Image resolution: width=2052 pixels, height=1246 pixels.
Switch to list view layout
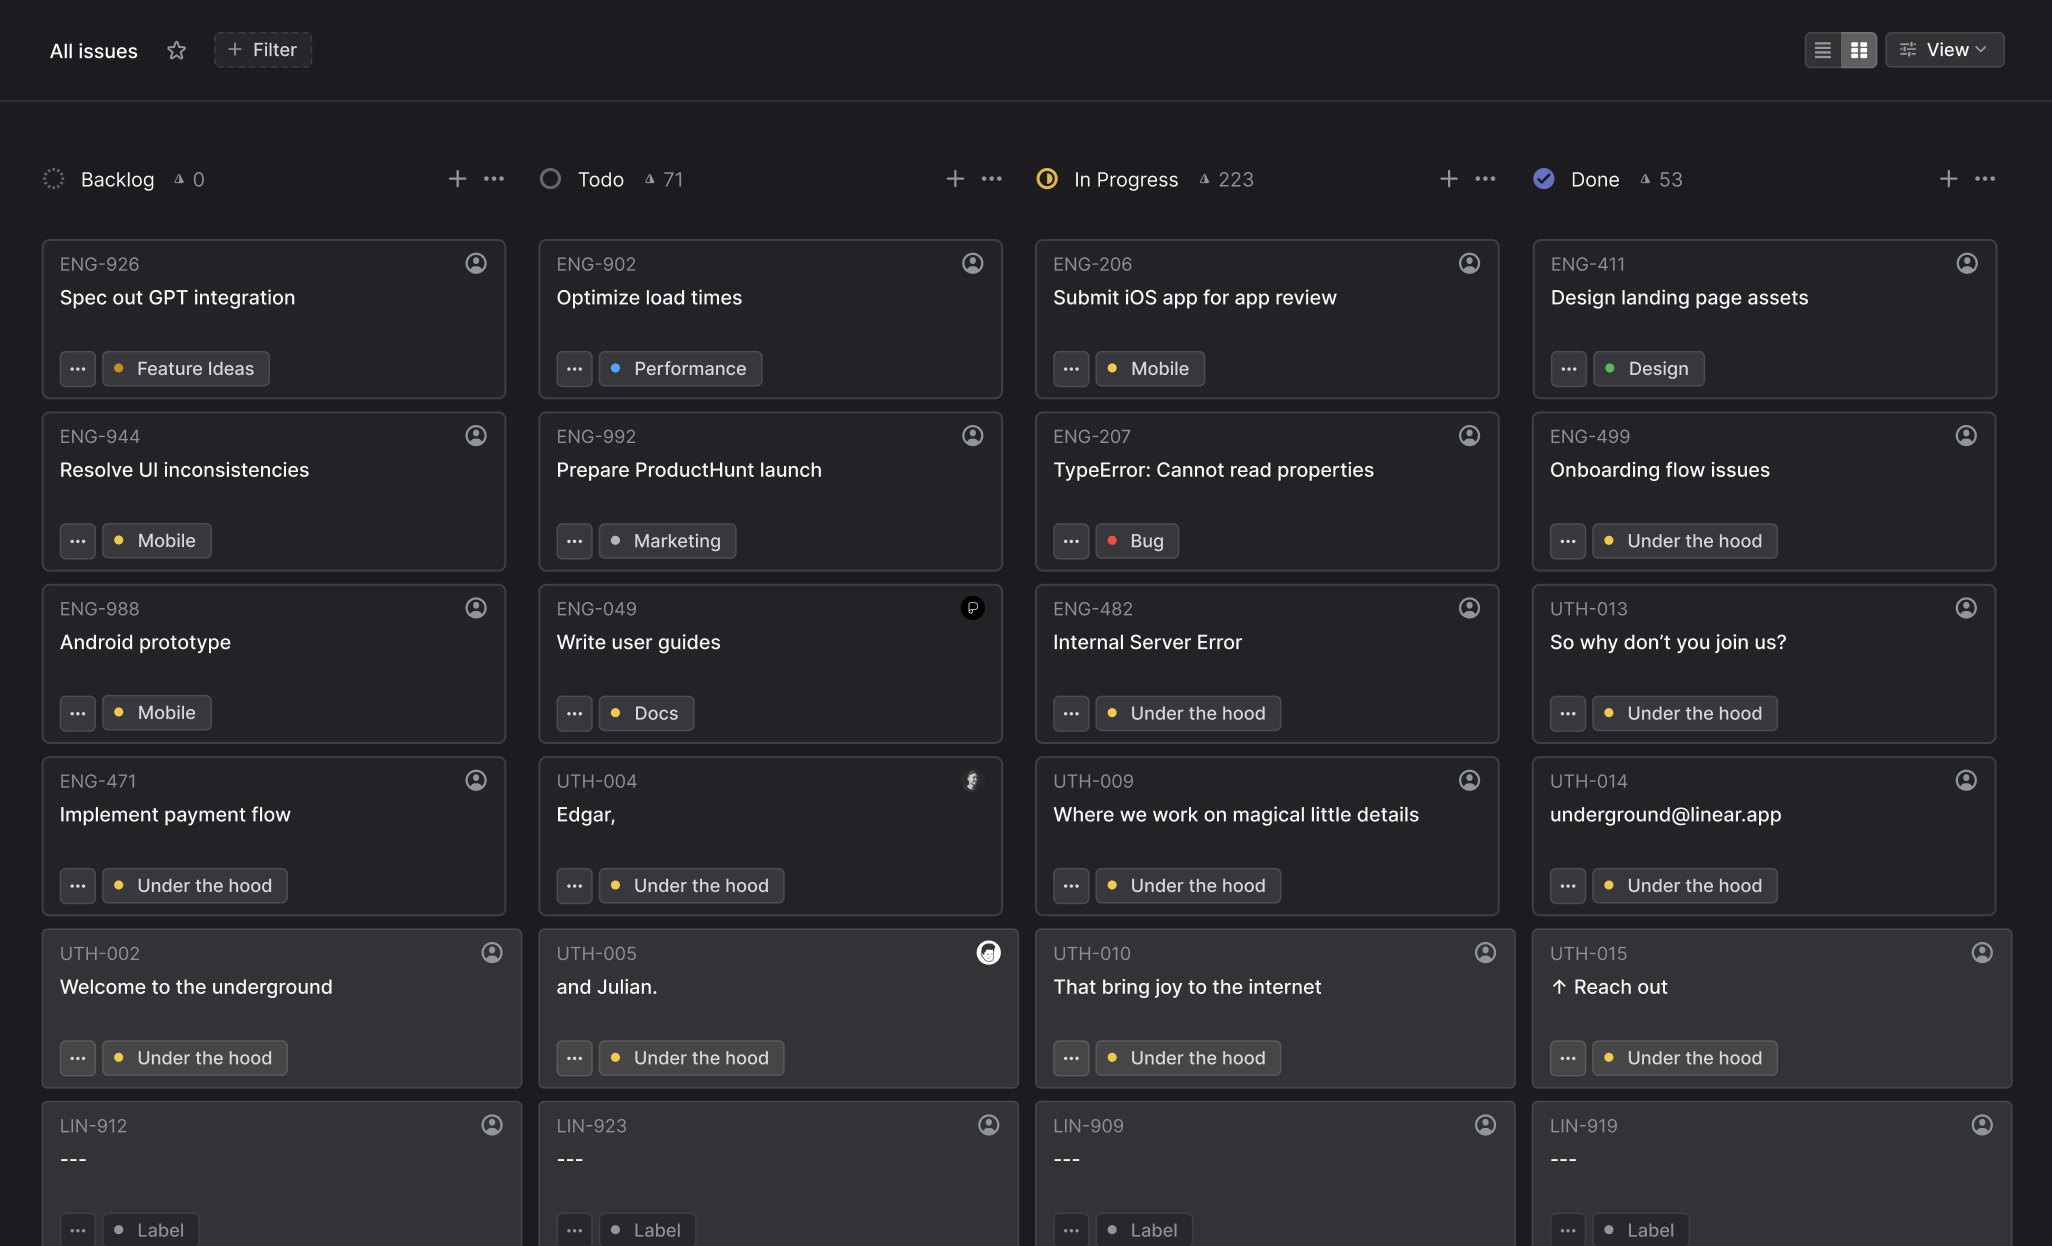tap(1822, 49)
